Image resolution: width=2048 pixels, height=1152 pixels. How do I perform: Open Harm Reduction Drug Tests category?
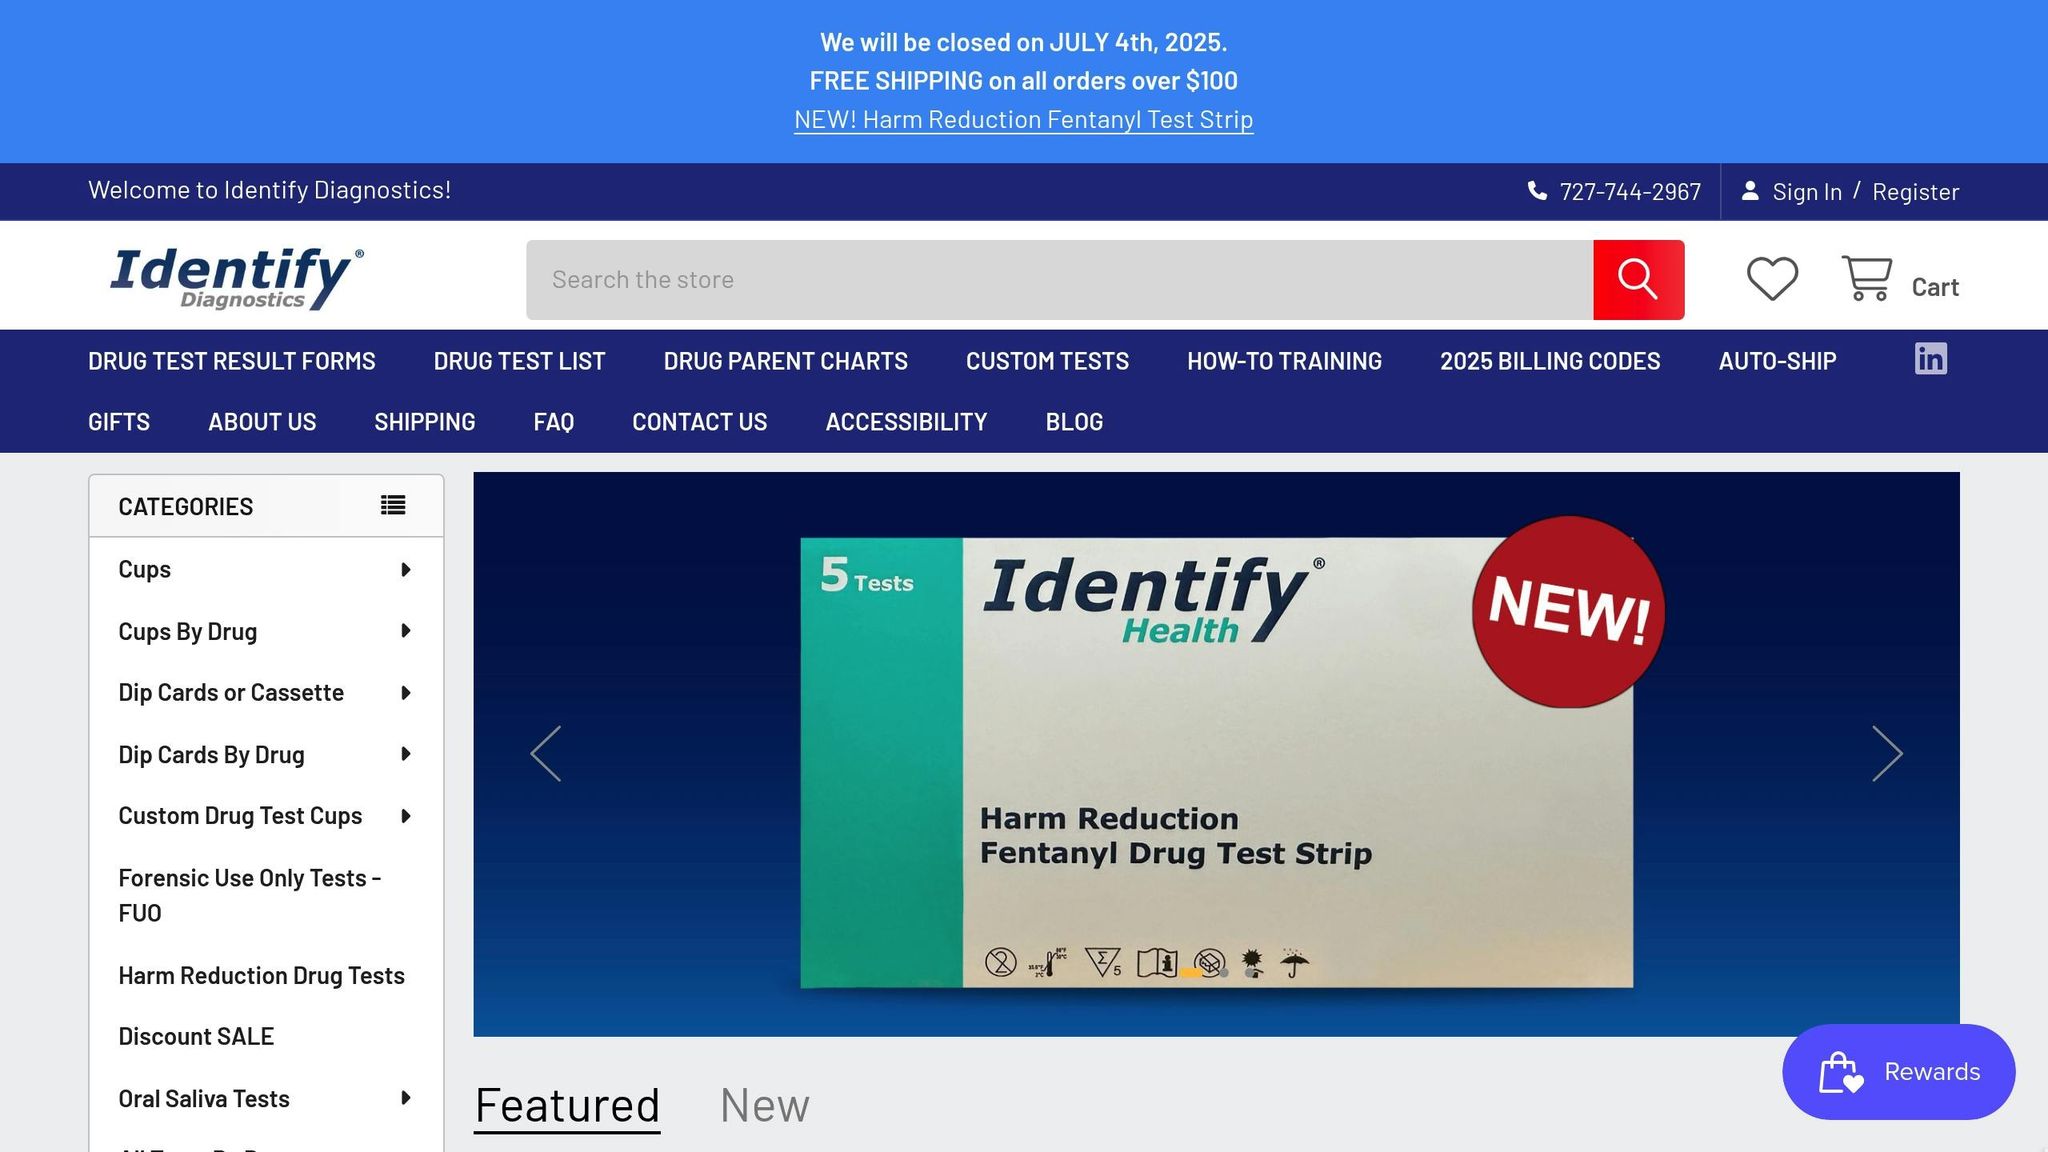click(x=261, y=975)
